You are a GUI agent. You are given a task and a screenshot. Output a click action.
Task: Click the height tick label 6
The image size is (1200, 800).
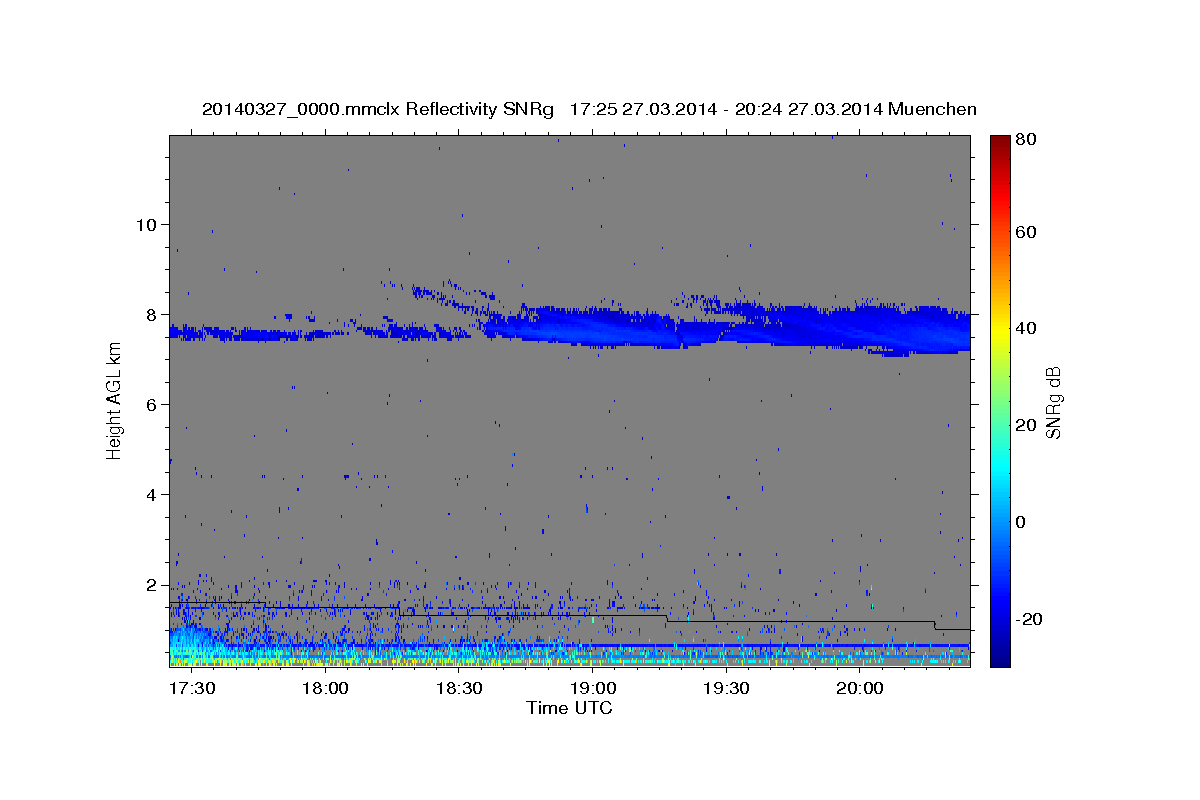(x=151, y=404)
